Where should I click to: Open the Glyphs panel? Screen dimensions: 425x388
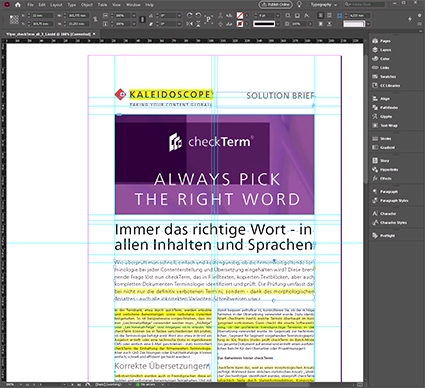[x=382, y=117]
